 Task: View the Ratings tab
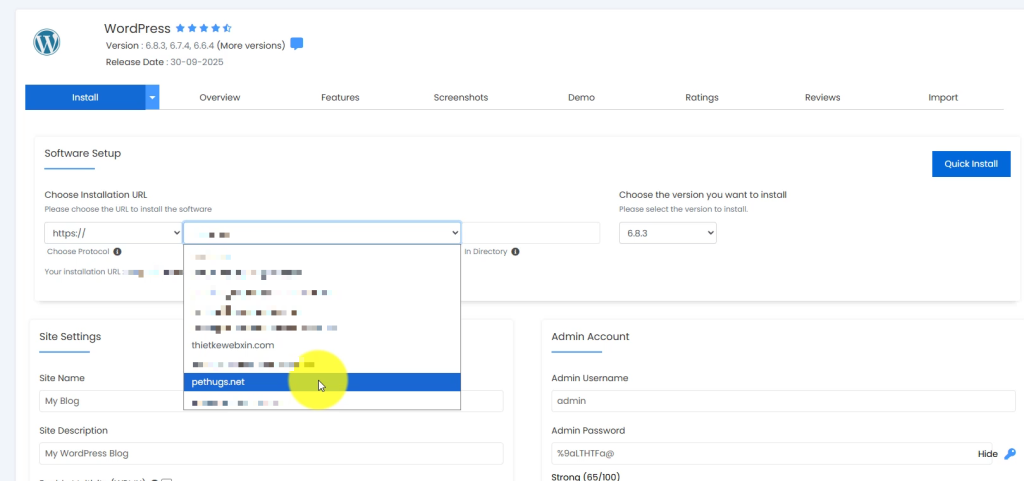[702, 97]
